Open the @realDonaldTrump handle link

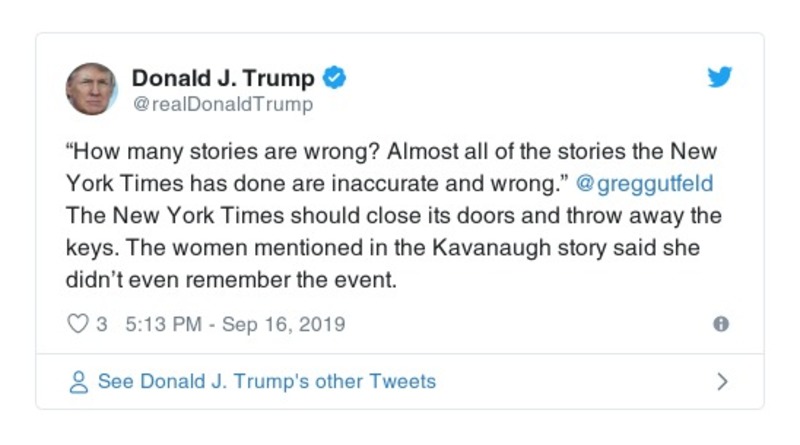(x=222, y=104)
